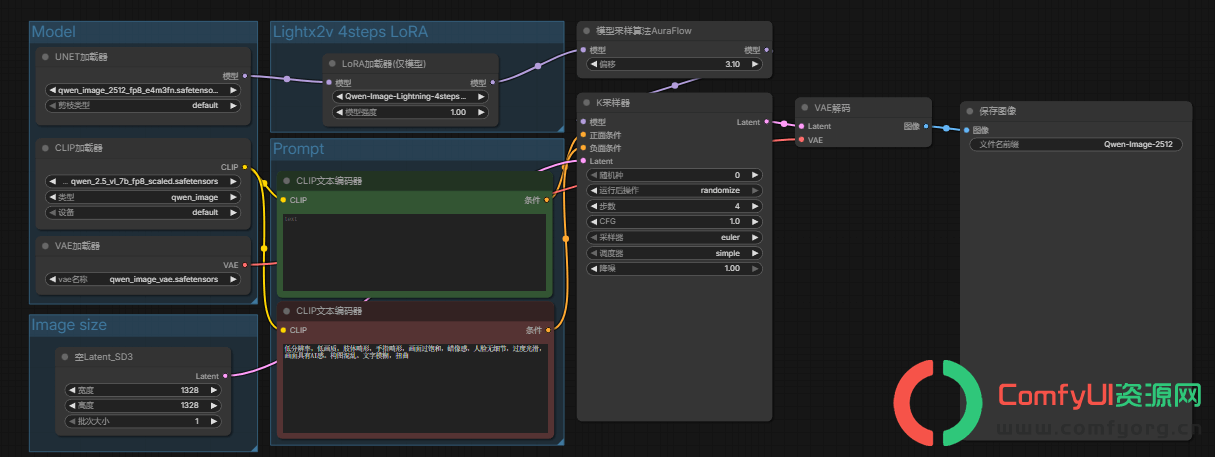Collapse the K采样器 node via its dot
This screenshot has width=1215, height=457.
pyautogui.click(x=587, y=103)
